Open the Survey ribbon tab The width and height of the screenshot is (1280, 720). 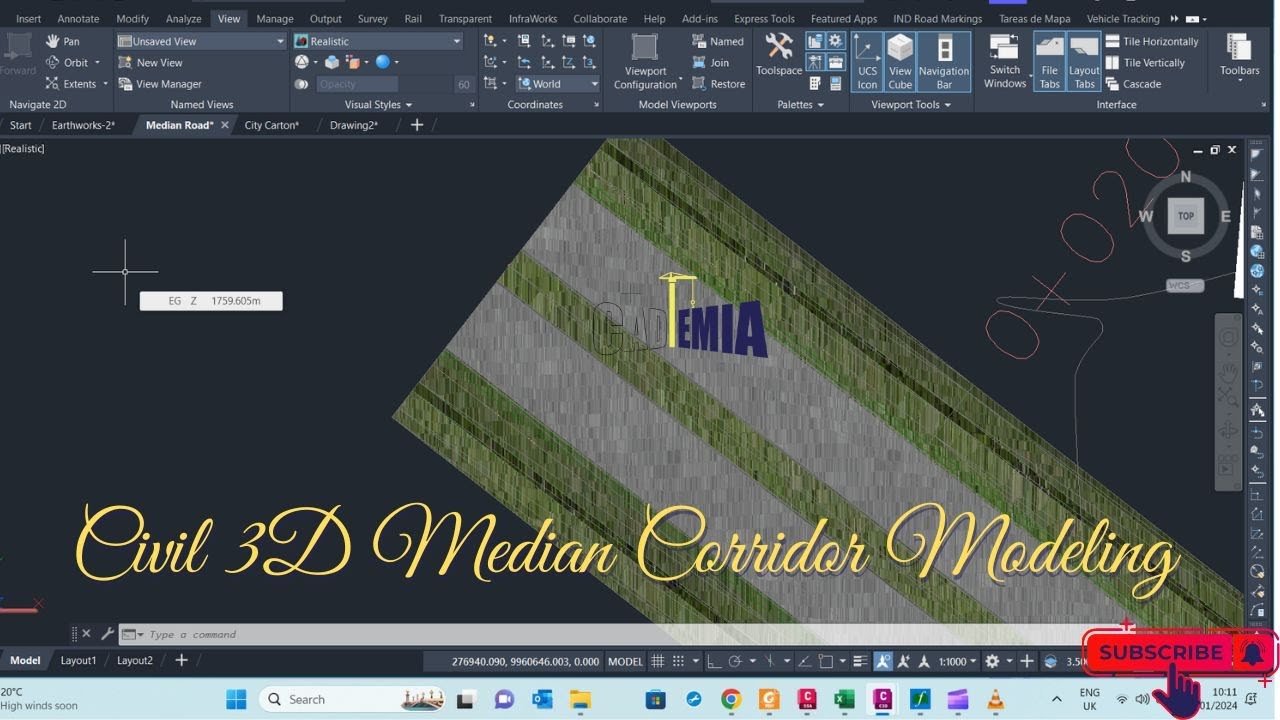click(x=372, y=18)
